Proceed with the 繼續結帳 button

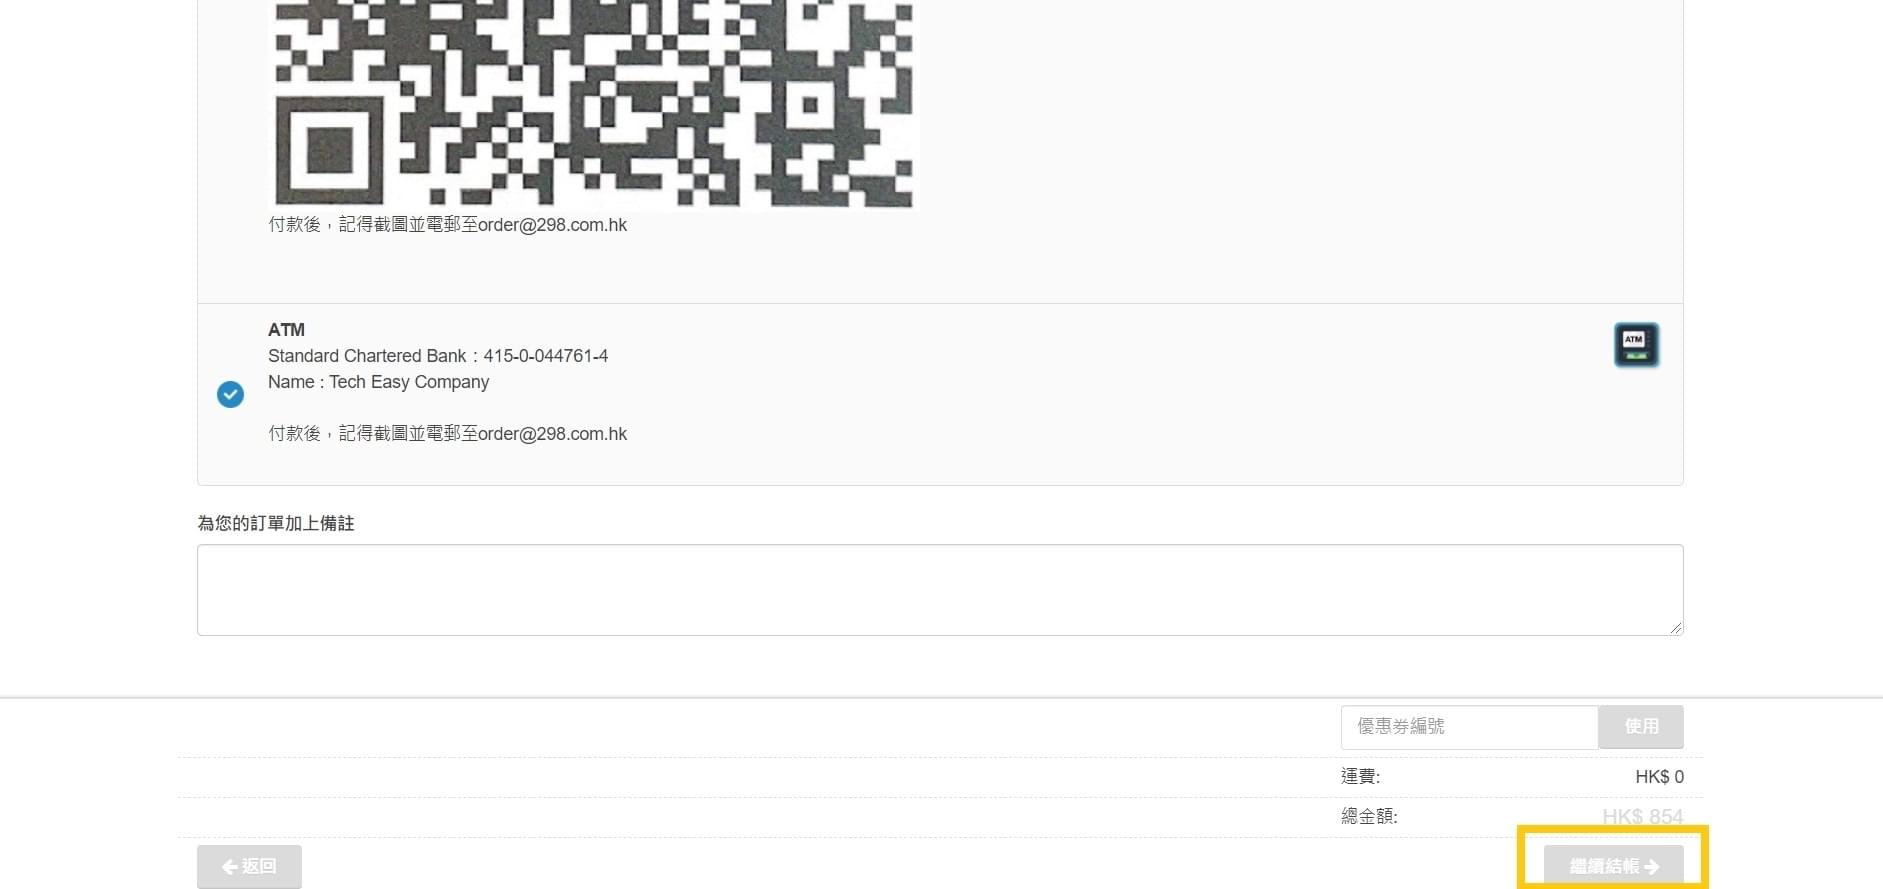1613,866
